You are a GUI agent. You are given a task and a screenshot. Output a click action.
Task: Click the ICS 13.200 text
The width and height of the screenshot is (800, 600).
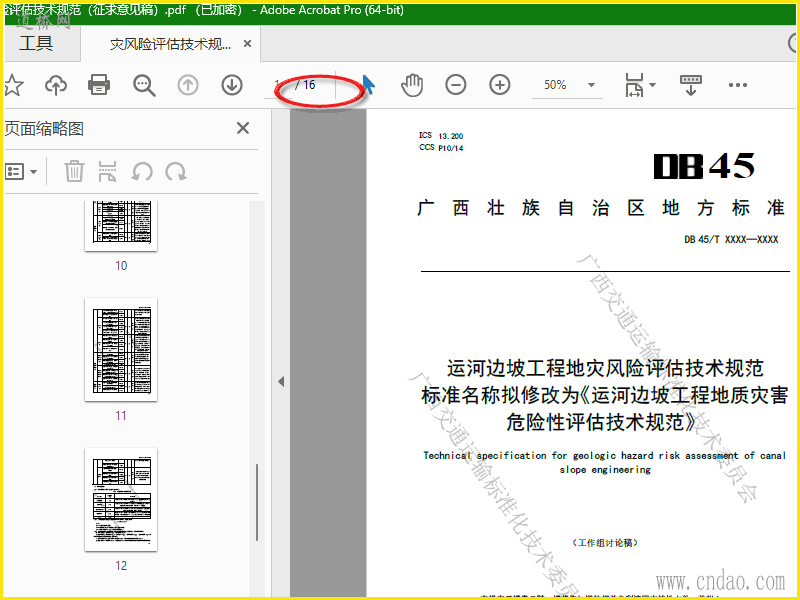tap(441, 136)
